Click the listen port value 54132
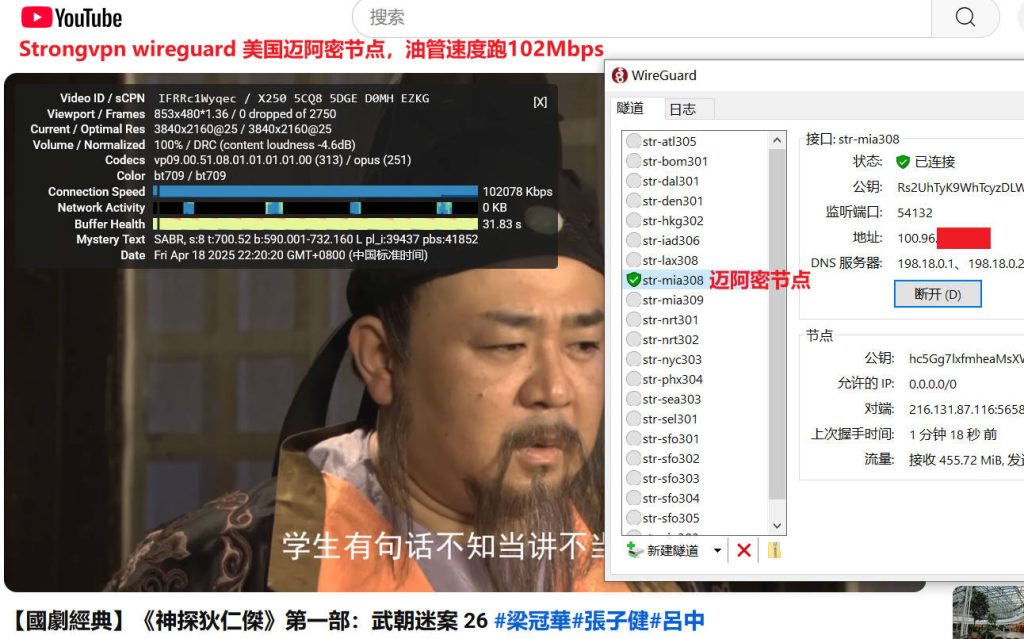Viewport: 1024px width, 639px height. [915, 212]
